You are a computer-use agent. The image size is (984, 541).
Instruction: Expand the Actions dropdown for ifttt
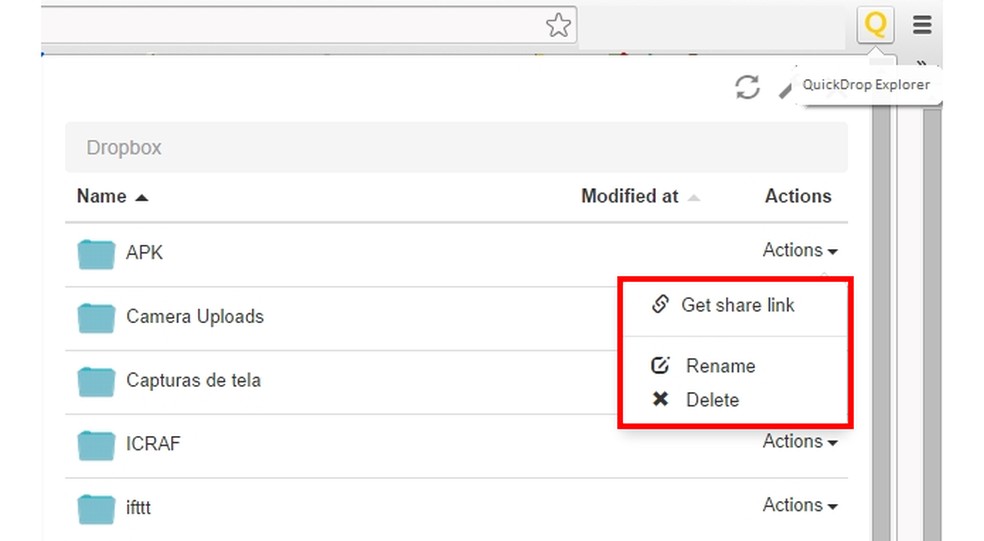click(799, 506)
